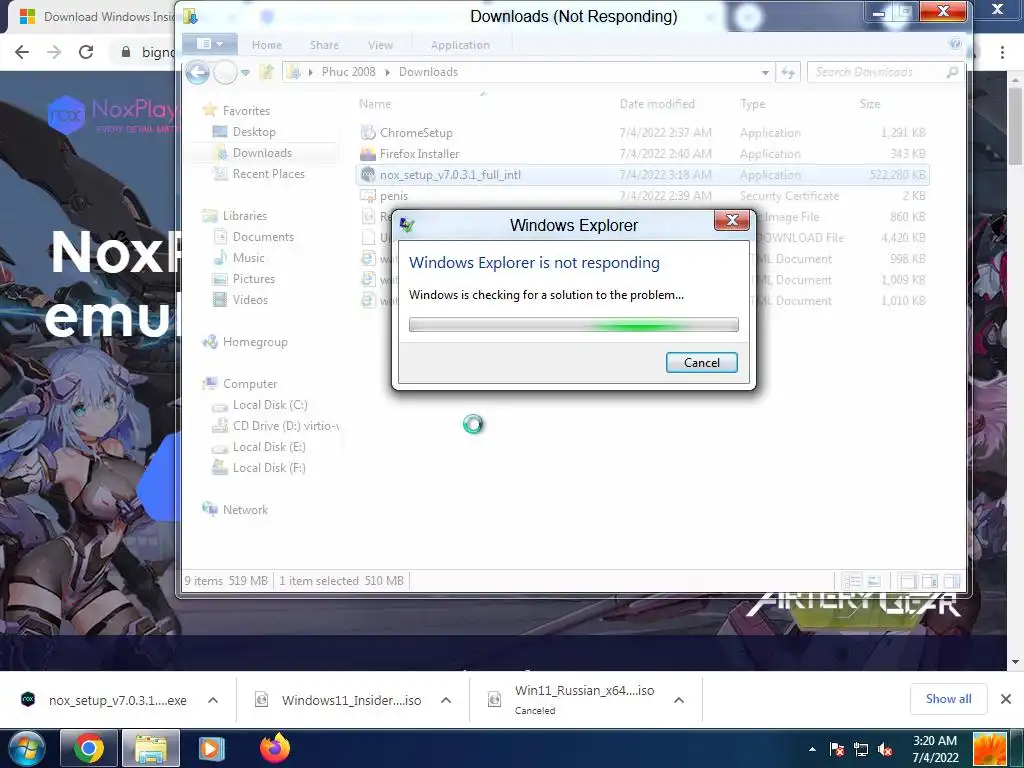Open Local Disk (F:)
1024x768 pixels.
[269, 467]
